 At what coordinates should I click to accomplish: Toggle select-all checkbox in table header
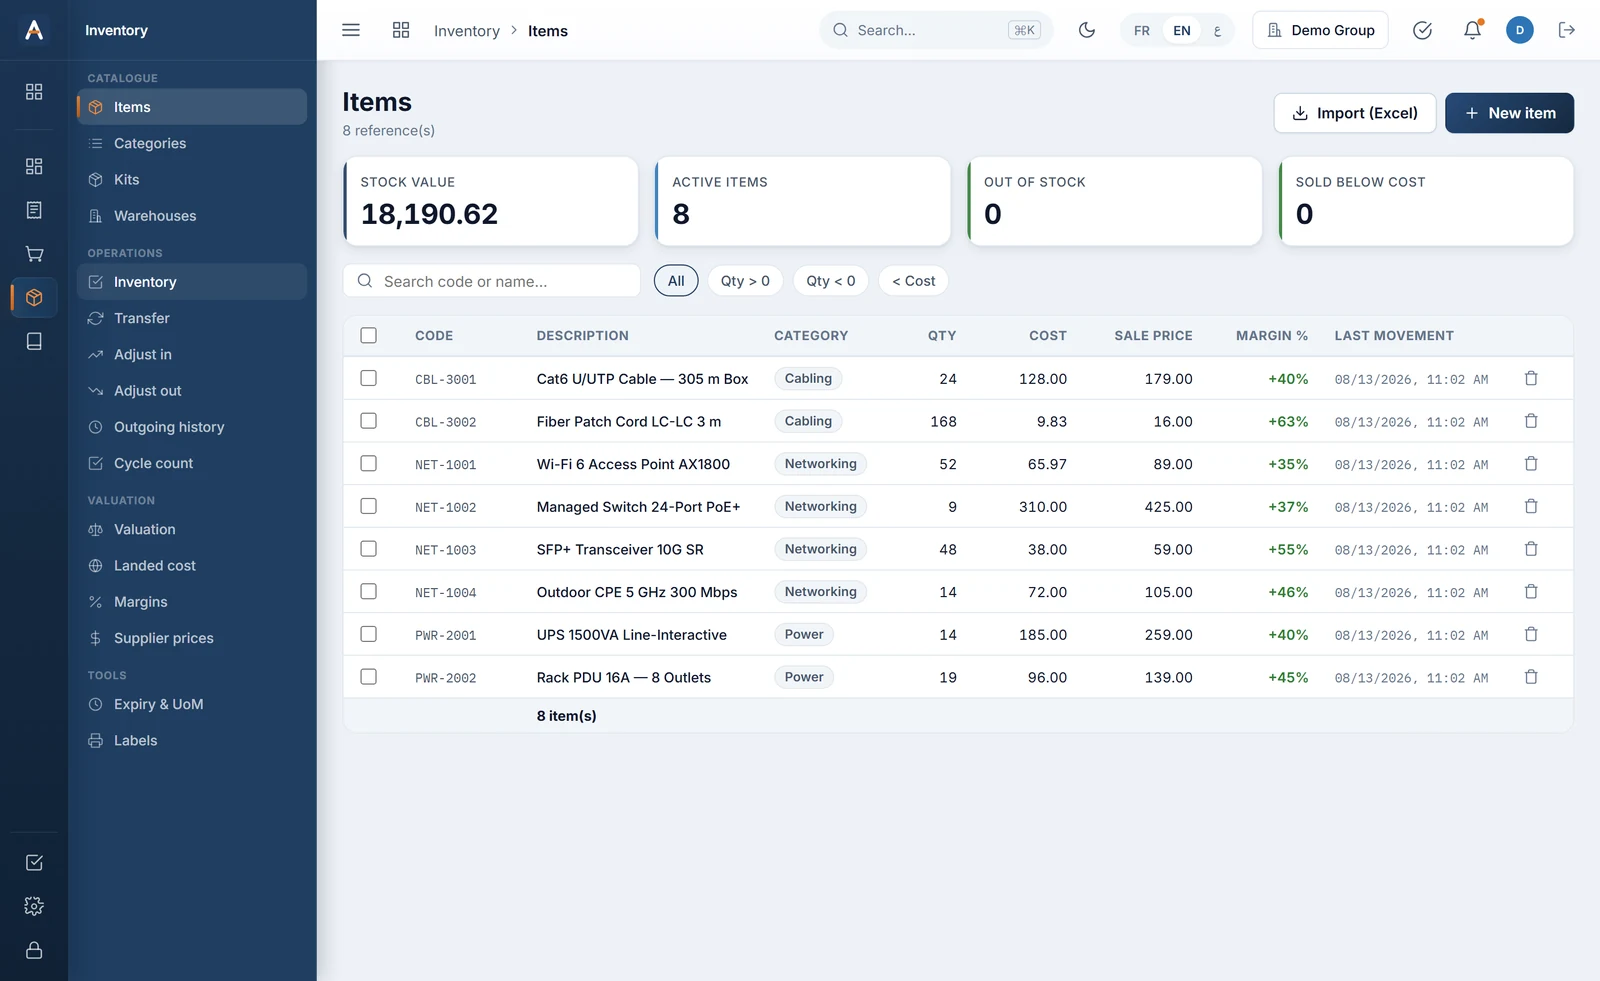pos(369,336)
